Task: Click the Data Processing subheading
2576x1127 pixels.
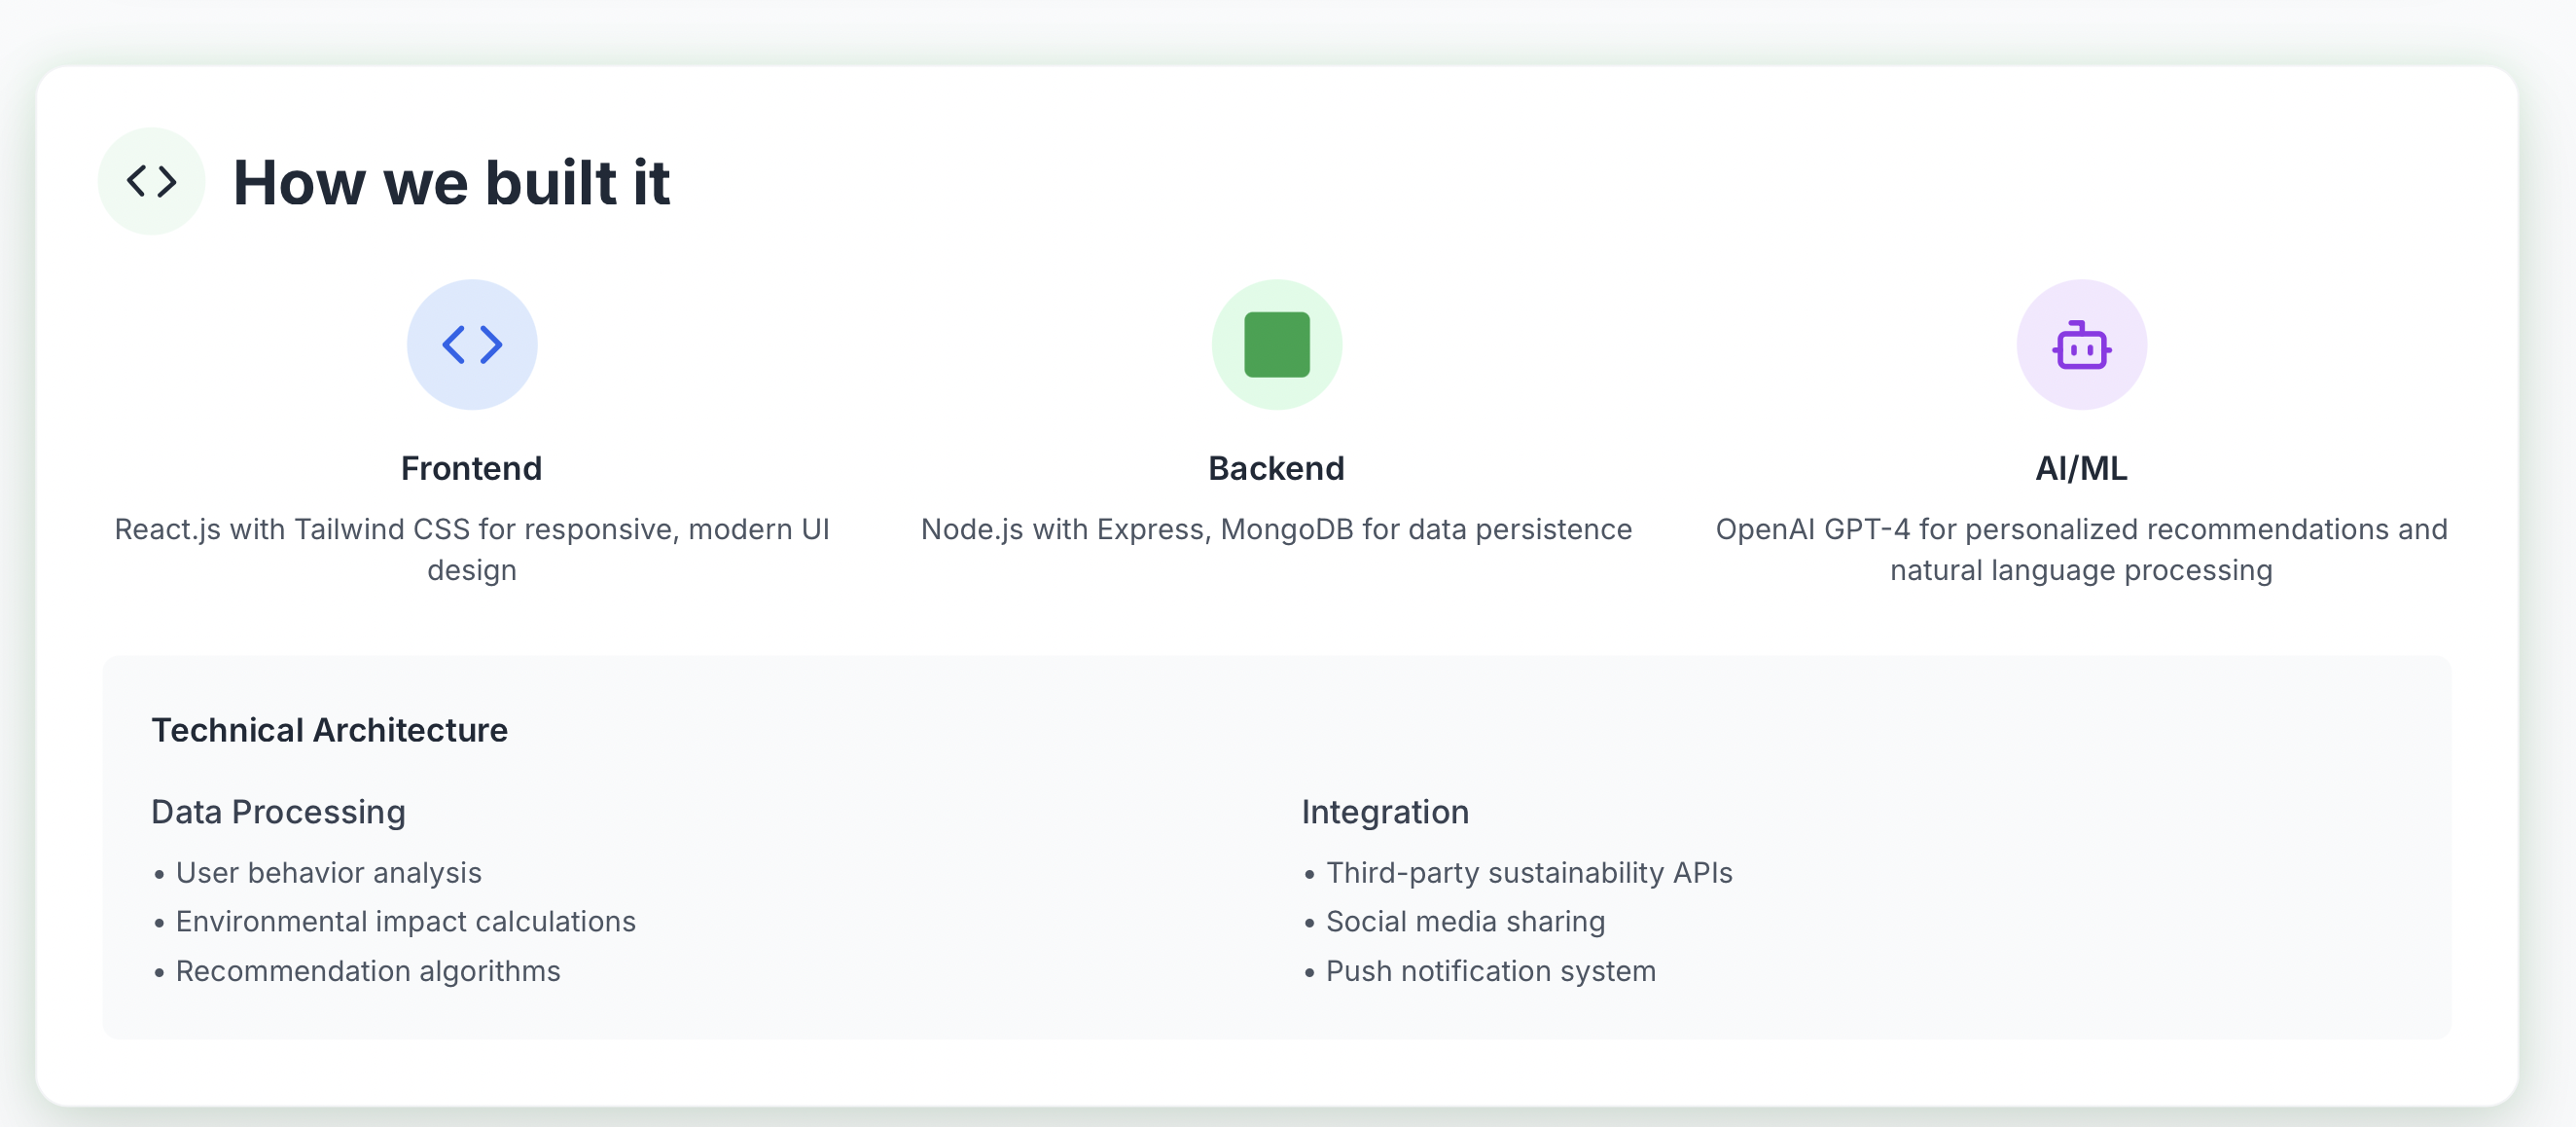Action: point(278,812)
